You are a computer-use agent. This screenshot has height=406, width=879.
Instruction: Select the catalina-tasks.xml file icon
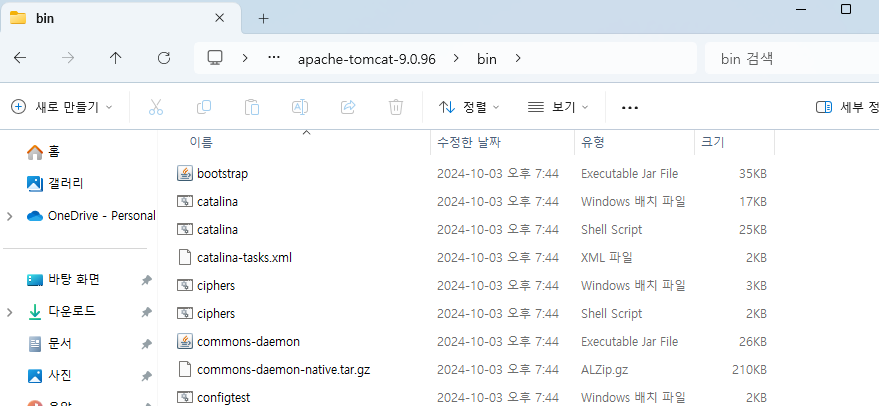pyautogui.click(x=185, y=257)
